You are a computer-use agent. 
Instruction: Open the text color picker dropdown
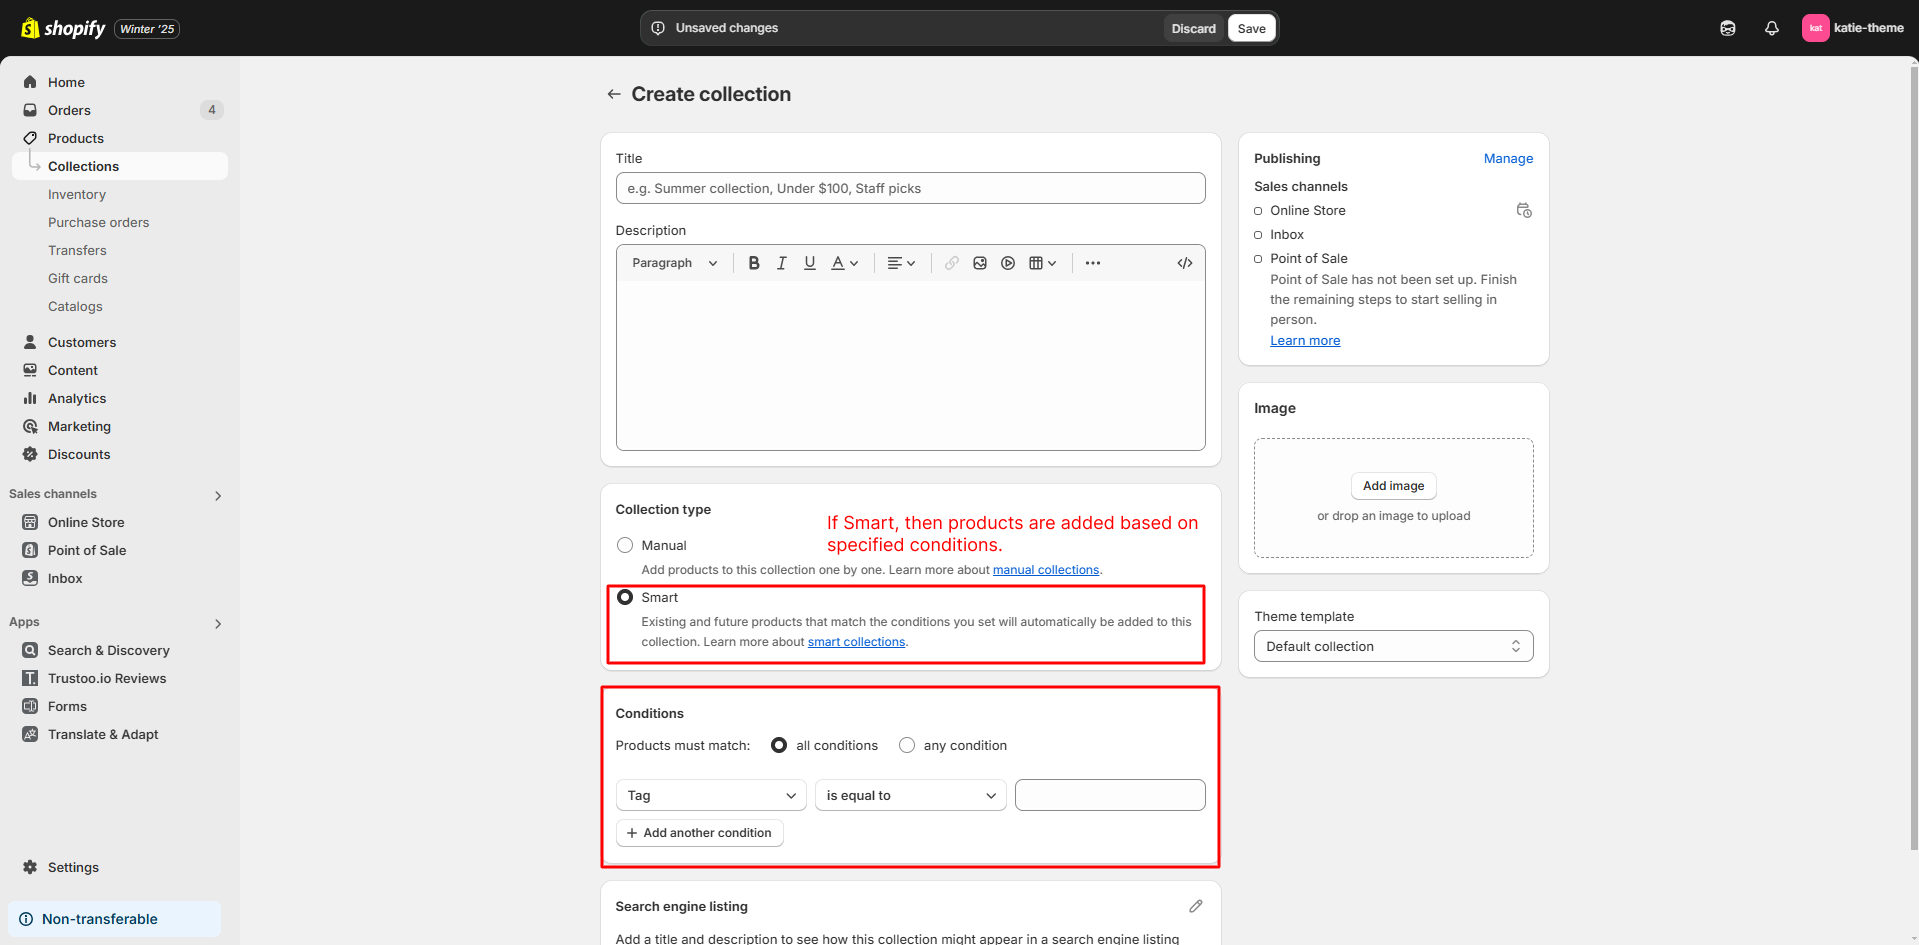[x=845, y=263]
